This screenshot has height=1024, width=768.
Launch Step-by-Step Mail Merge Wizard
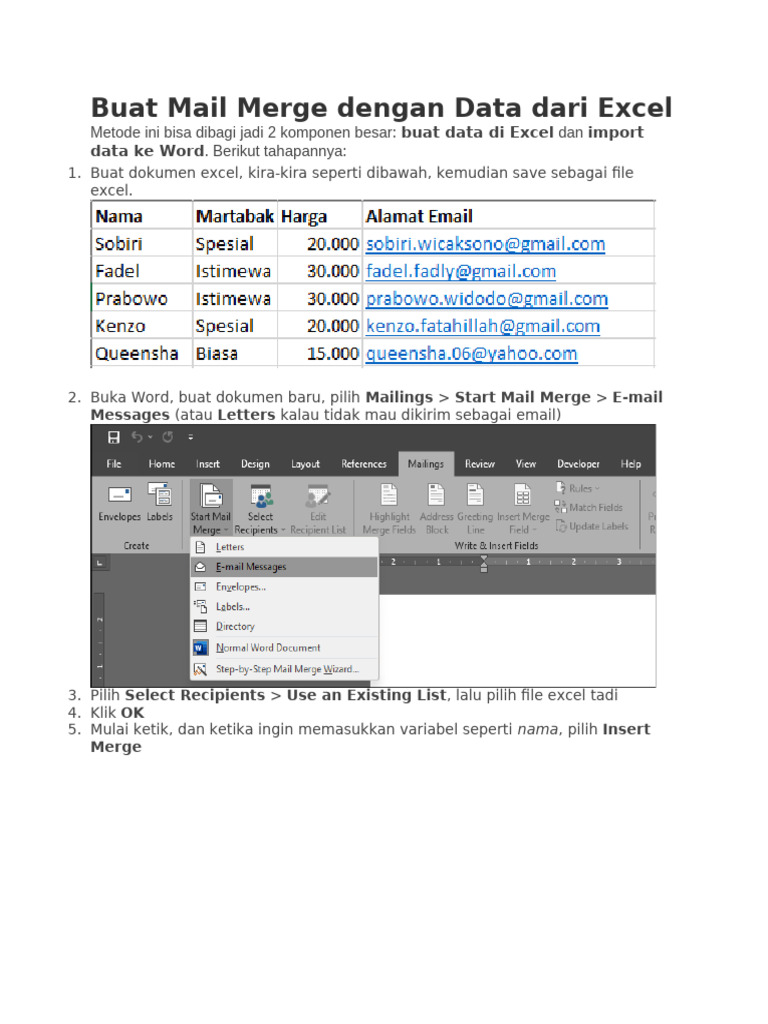tap(284, 669)
